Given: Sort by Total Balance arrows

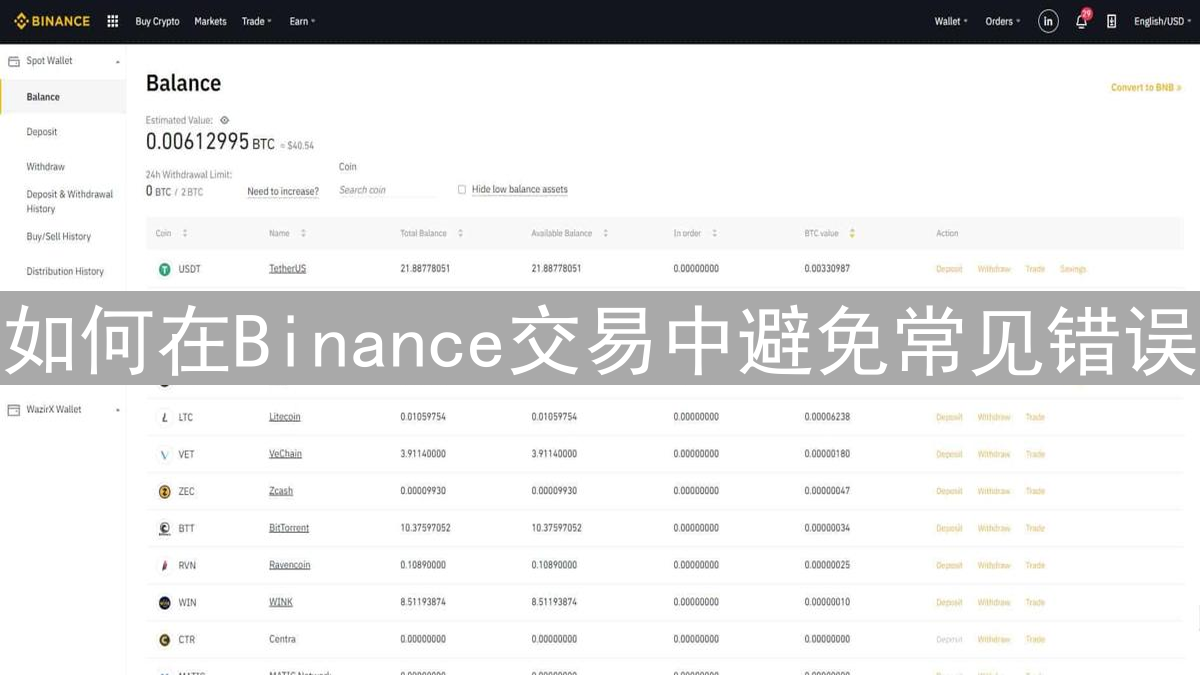Looking at the screenshot, I should (x=460, y=233).
